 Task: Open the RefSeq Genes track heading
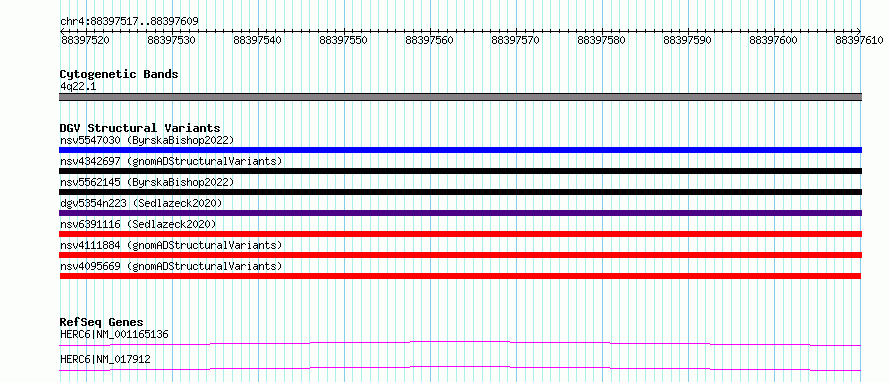102,322
